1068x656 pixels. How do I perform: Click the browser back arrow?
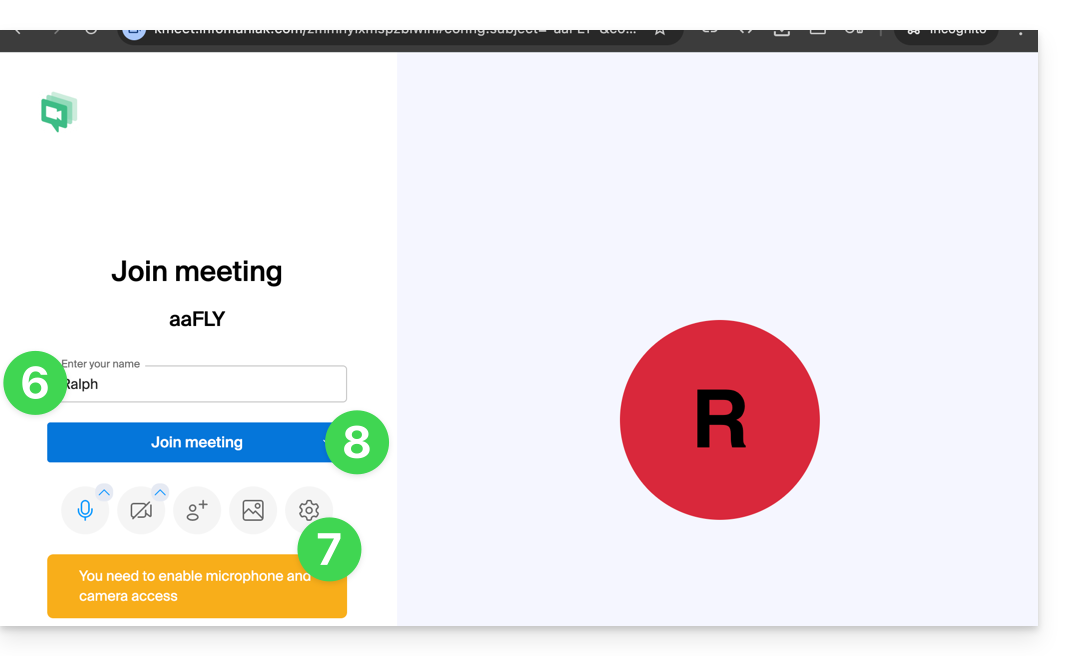[x=18, y=31]
